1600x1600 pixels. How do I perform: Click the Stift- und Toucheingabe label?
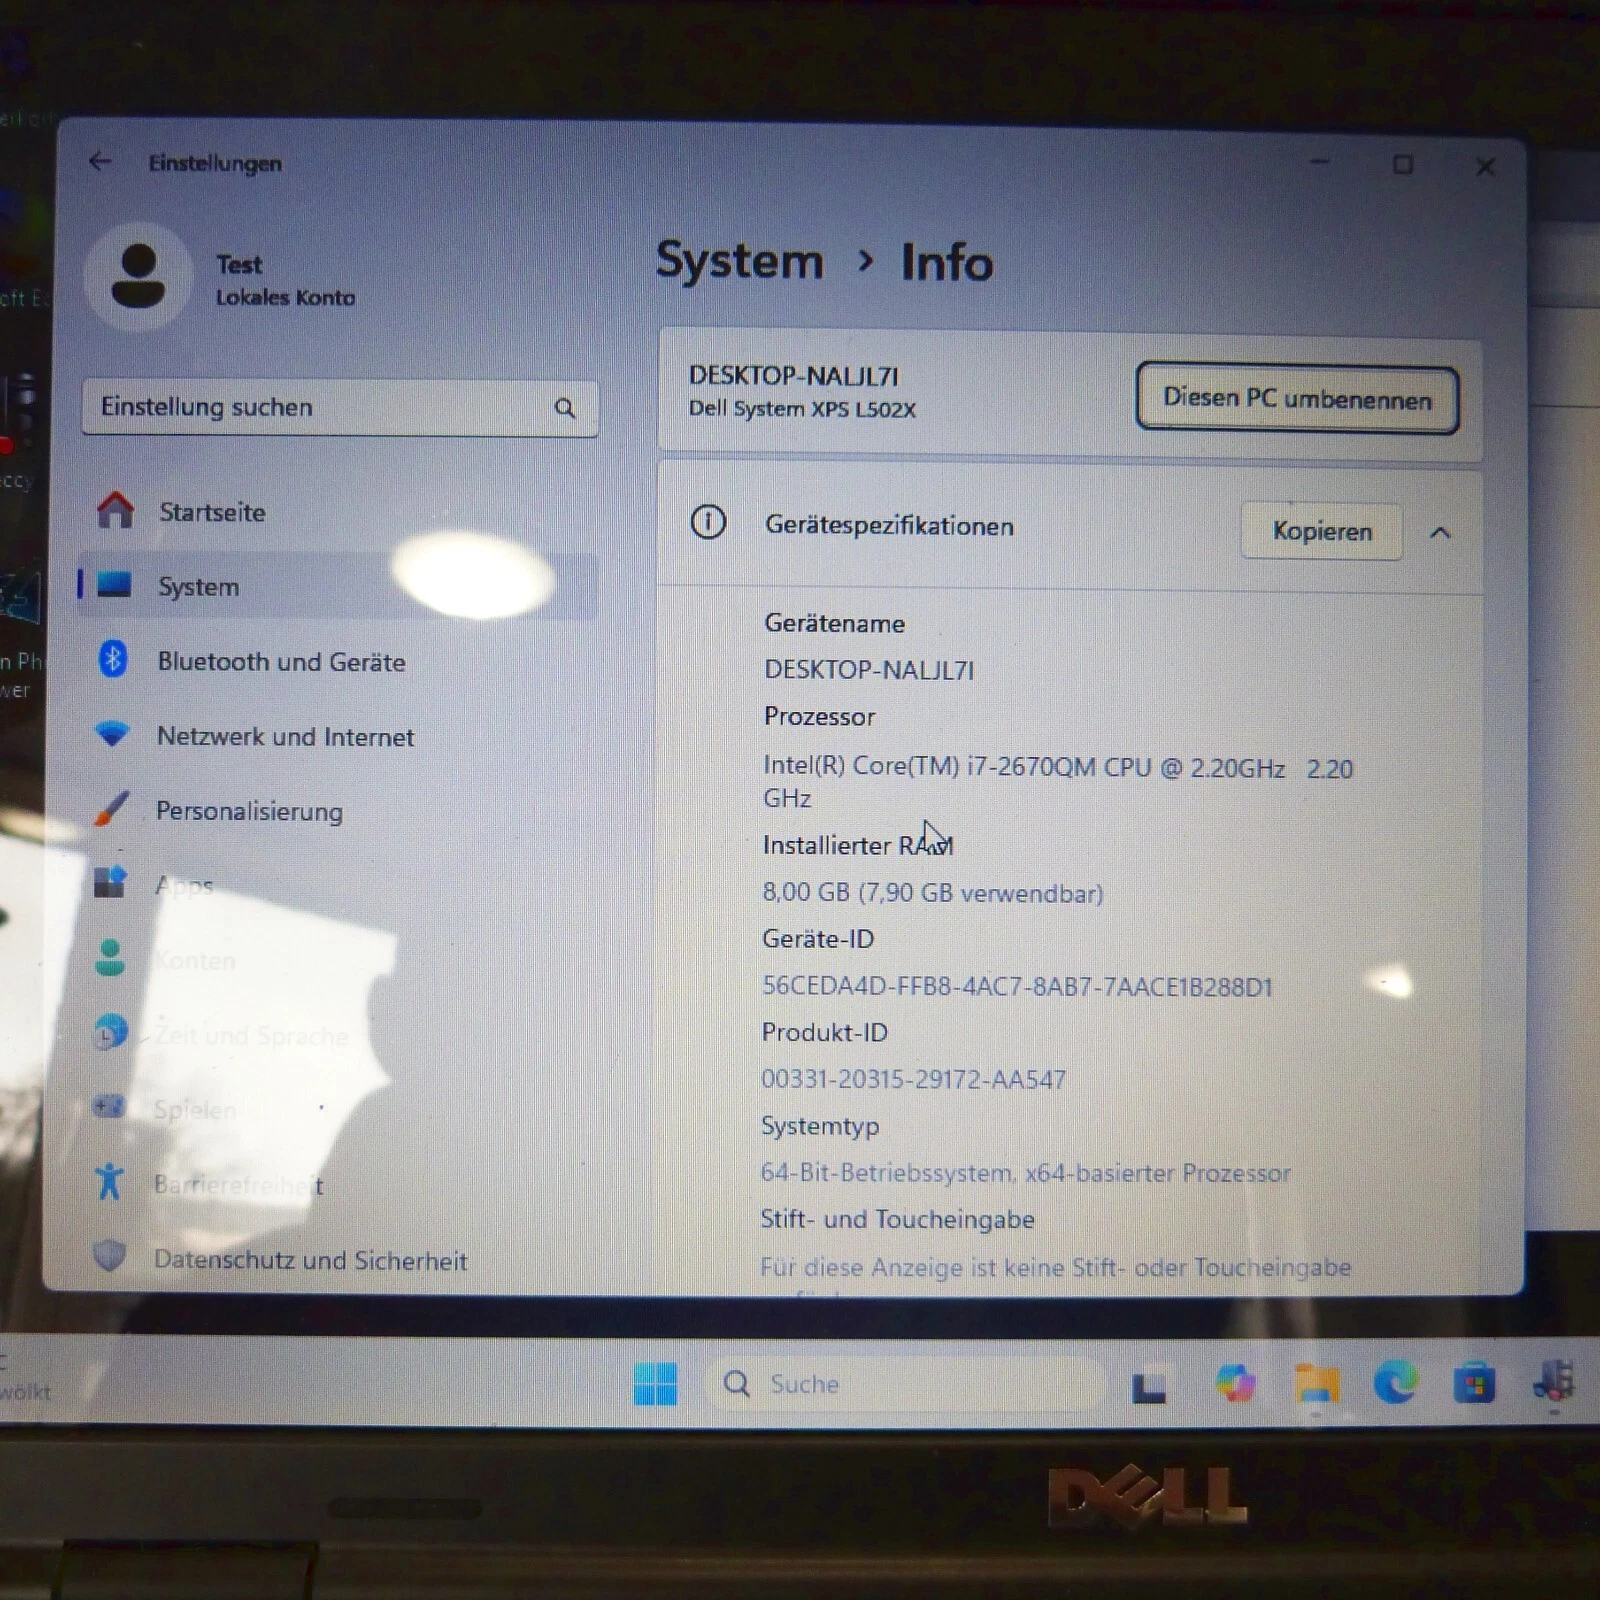click(x=897, y=1219)
